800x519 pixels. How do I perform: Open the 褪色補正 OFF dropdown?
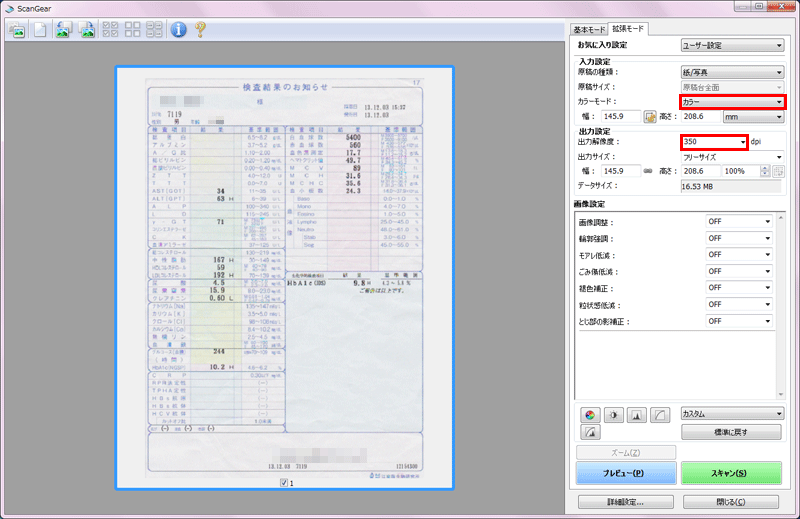click(739, 288)
